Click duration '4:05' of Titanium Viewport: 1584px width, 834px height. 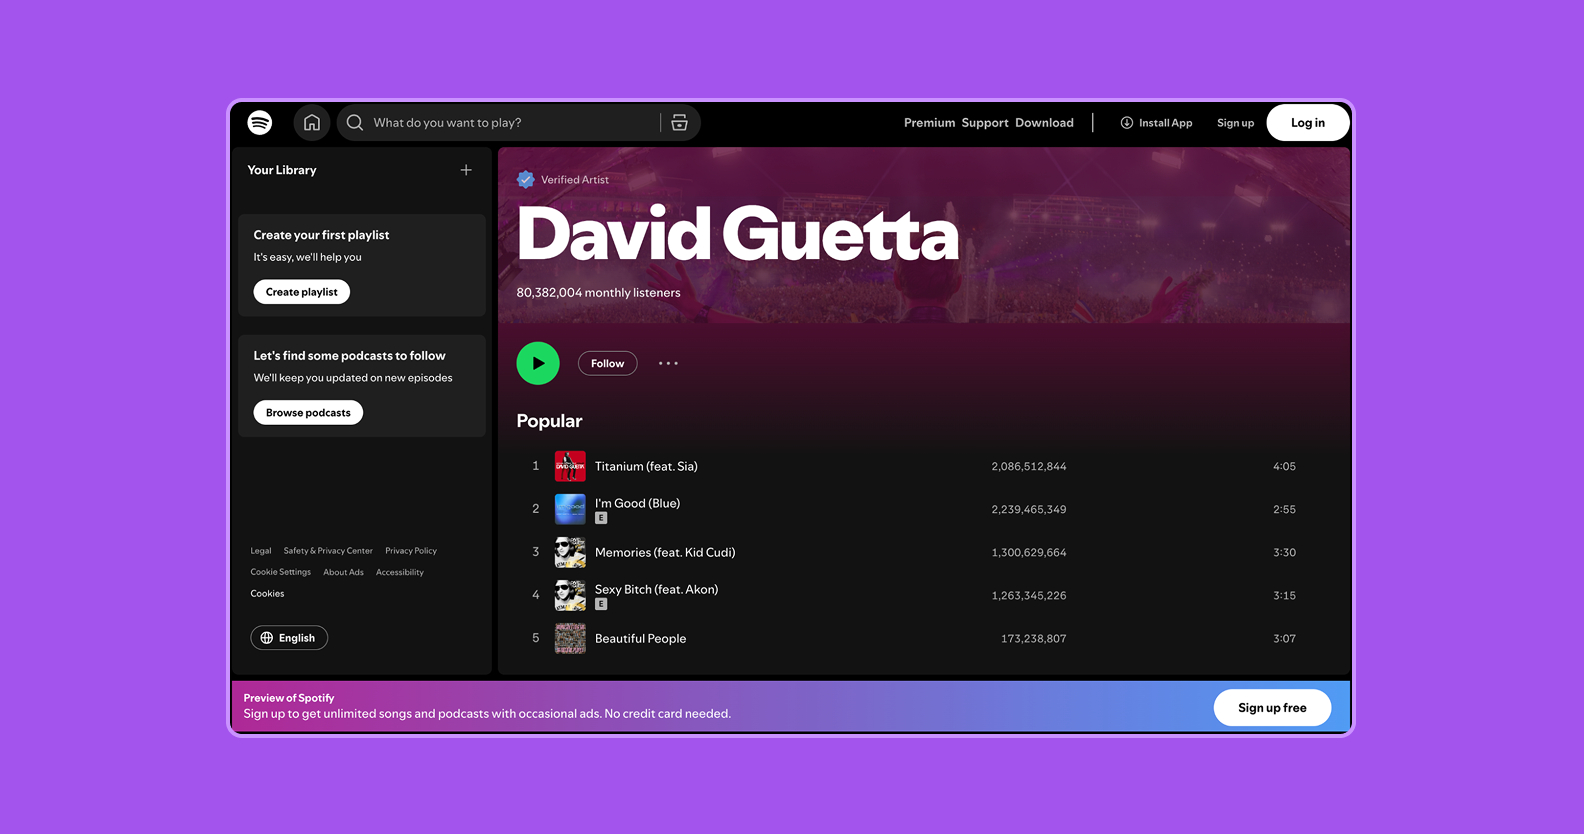[x=1284, y=467]
